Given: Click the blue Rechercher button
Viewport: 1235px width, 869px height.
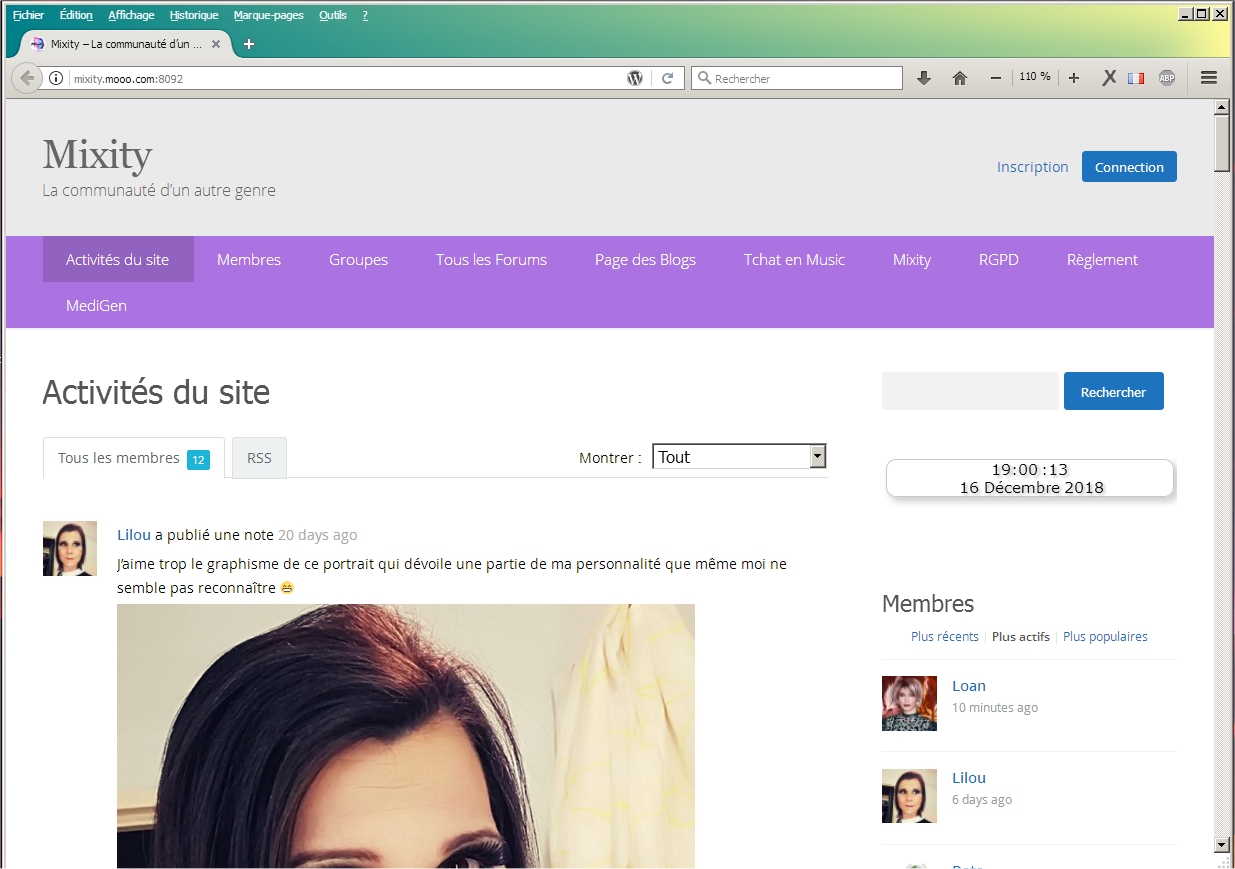Looking at the screenshot, I should 1113,391.
